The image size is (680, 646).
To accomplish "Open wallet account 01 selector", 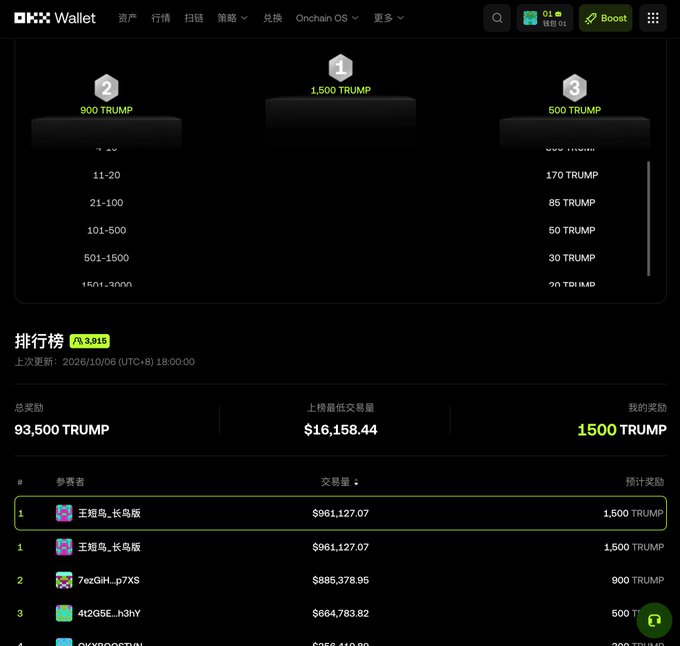I will (x=545, y=18).
